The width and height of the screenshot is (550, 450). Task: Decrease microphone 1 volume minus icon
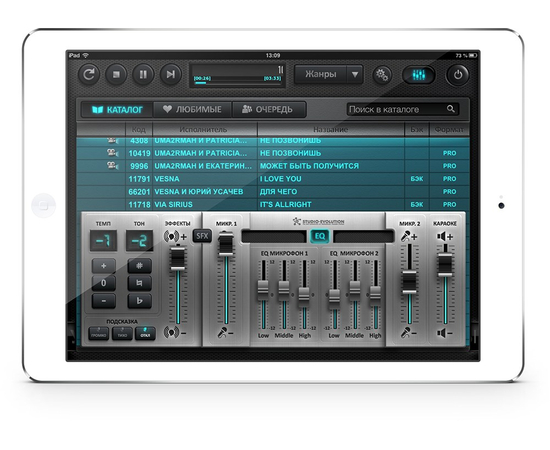point(226,332)
